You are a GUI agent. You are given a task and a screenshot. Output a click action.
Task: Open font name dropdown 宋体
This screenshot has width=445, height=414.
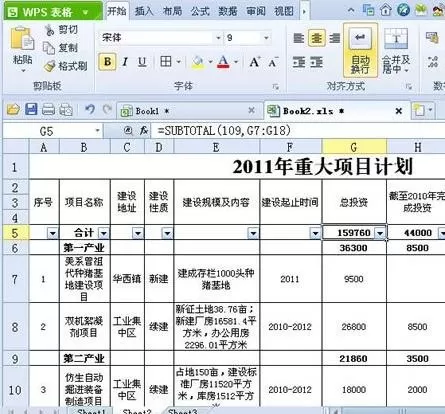point(218,38)
